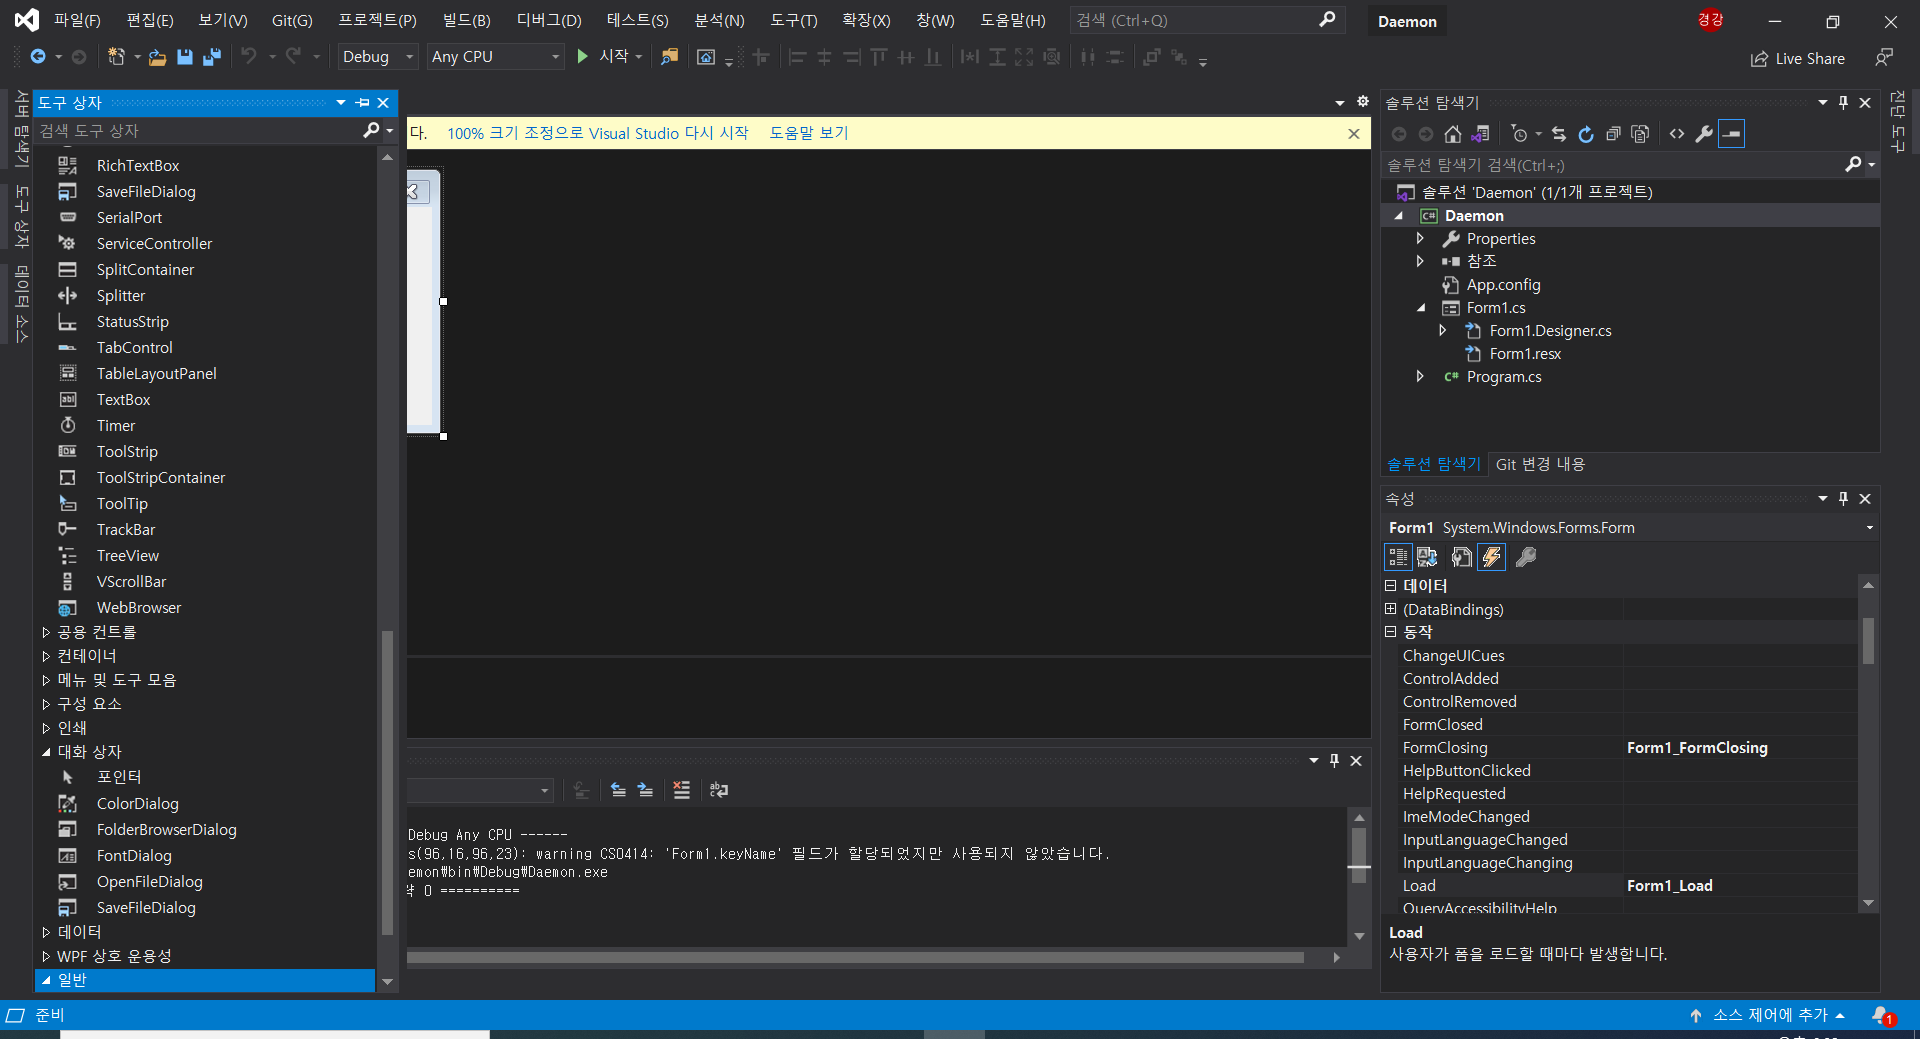Click the Visual Studio search box

(x=1206, y=20)
